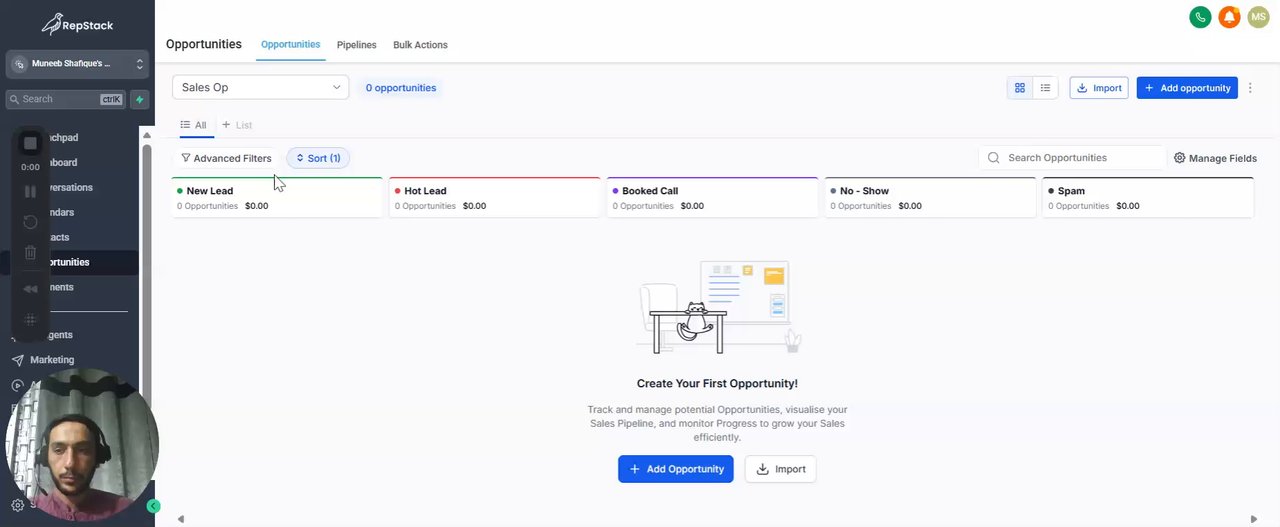Pause the screen recording

click(30, 191)
